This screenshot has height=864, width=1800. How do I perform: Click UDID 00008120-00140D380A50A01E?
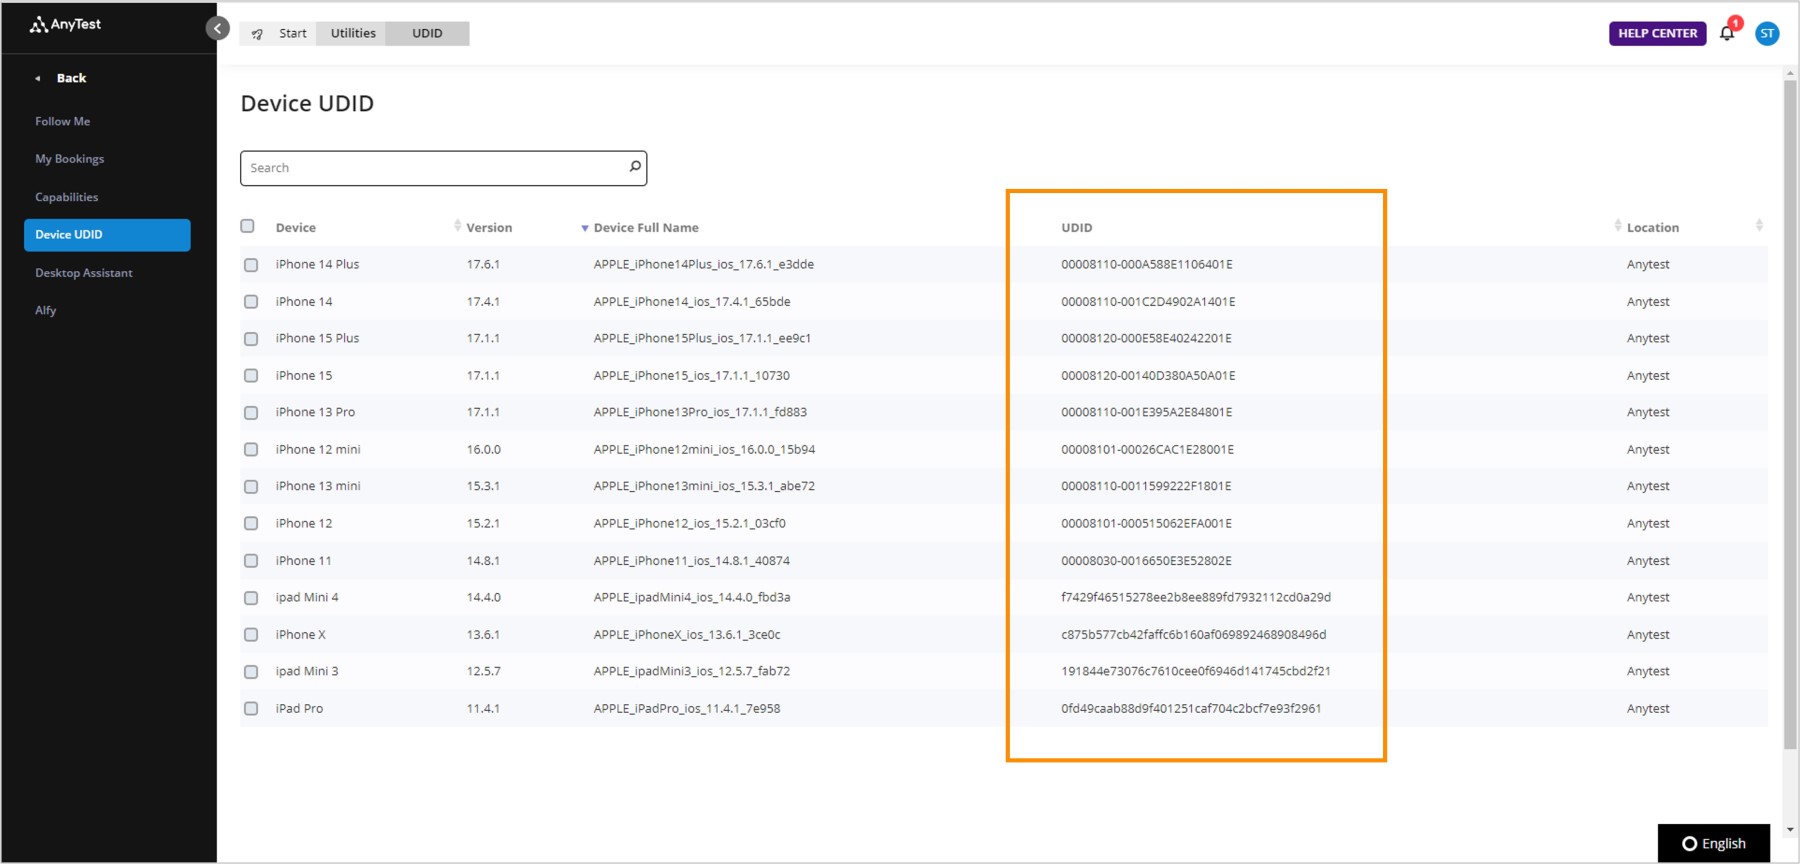tap(1148, 376)
